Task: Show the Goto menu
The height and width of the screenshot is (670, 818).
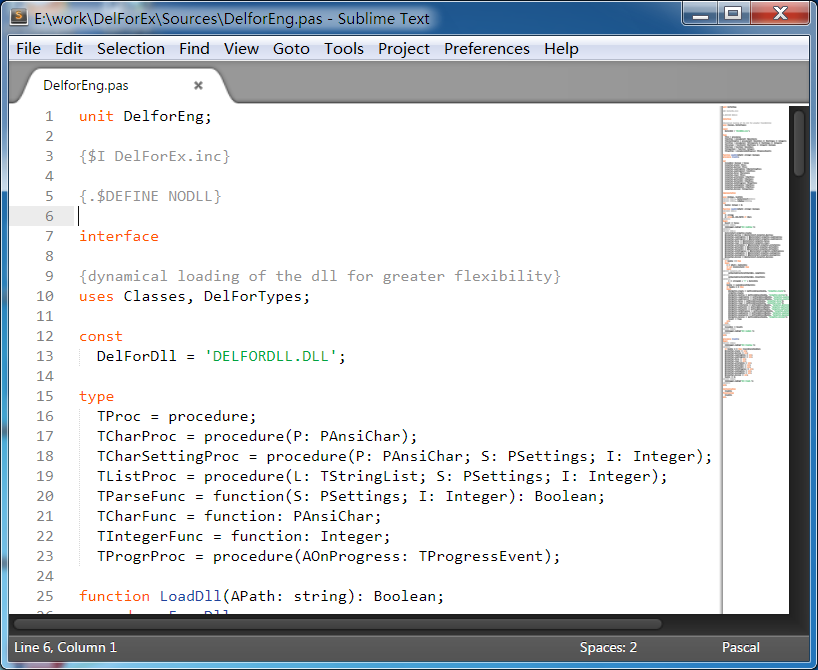Action: coord(291,48)
